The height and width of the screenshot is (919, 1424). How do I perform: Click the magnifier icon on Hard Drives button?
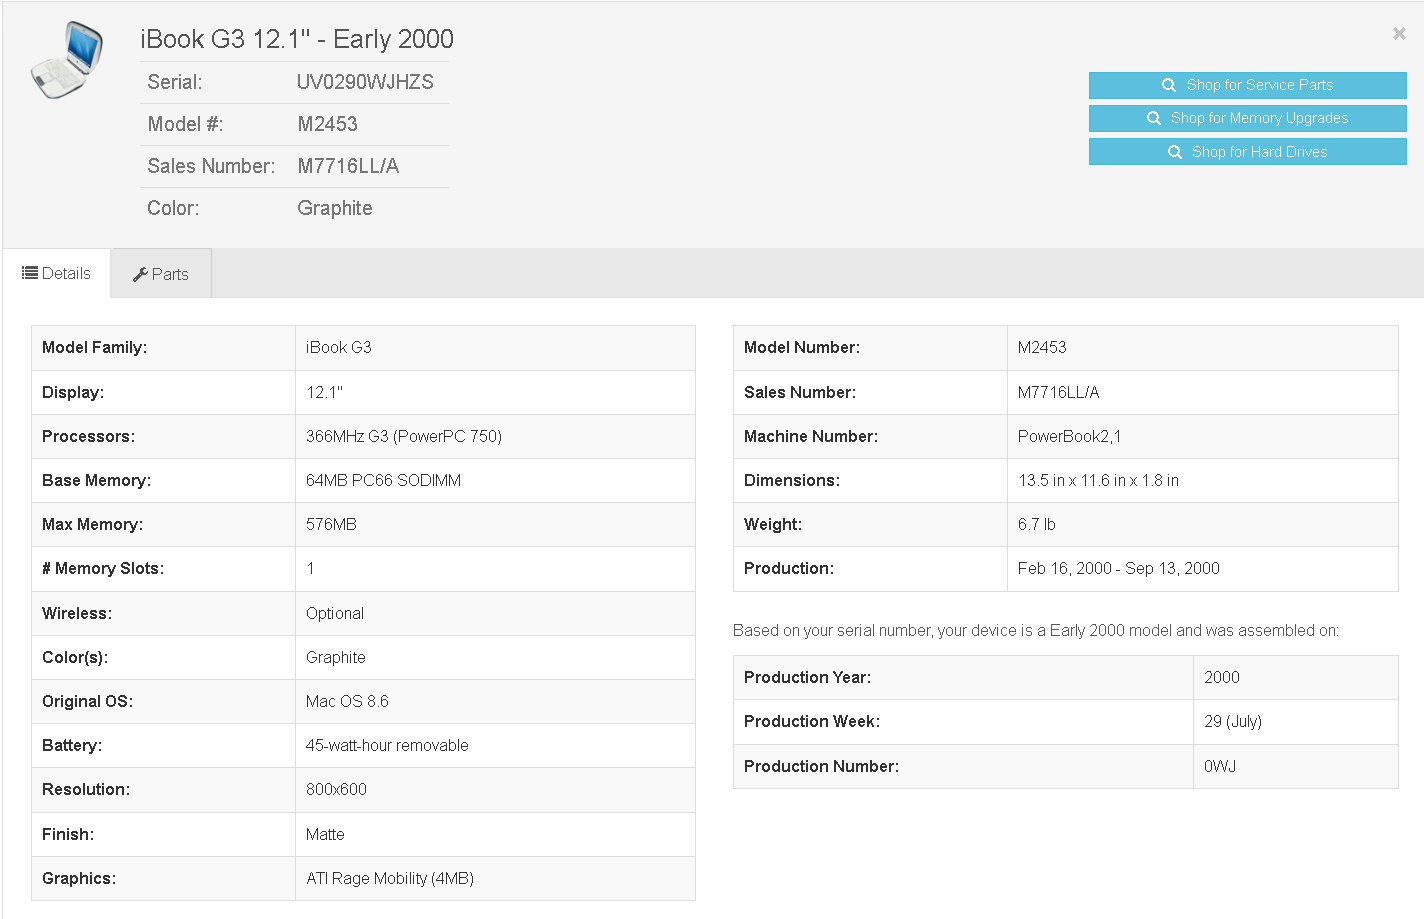[x=1175, y=152]
